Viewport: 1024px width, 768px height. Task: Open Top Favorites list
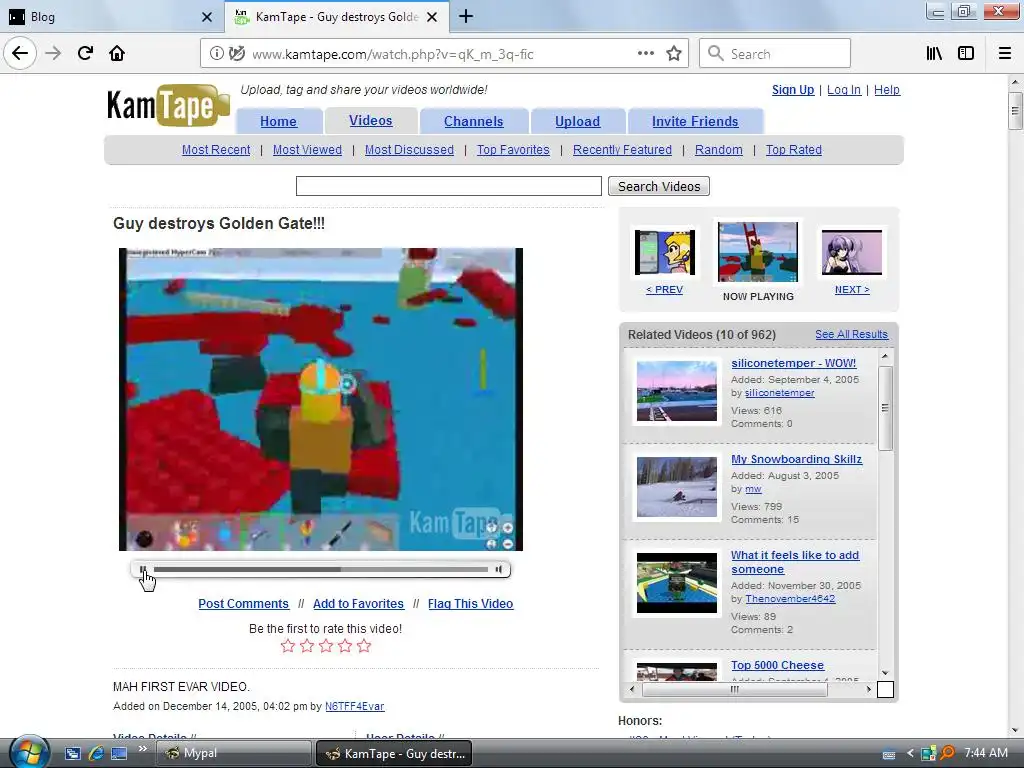[x=513, y=150]
